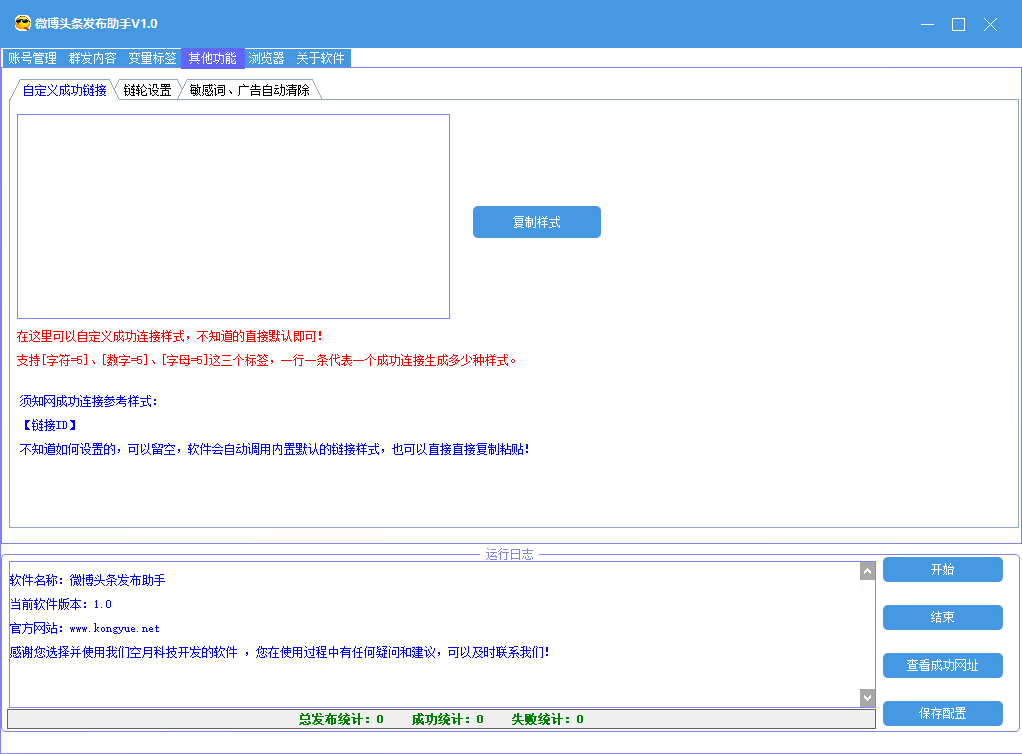The height and width of the screenshot is (754, 1022).
Task: Open the 其他功能 tab
Action: click(212, 58)
